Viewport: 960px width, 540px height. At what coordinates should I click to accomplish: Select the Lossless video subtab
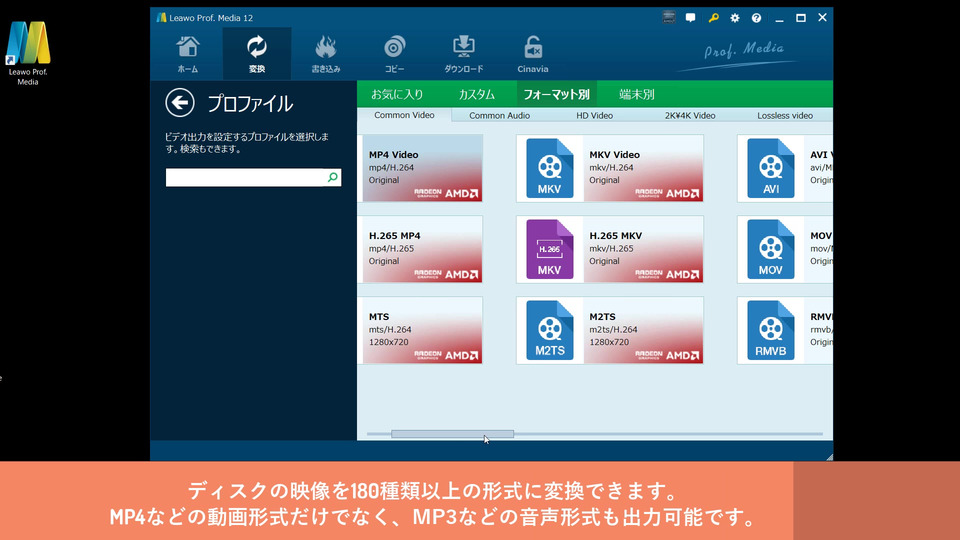pos(785,115)
